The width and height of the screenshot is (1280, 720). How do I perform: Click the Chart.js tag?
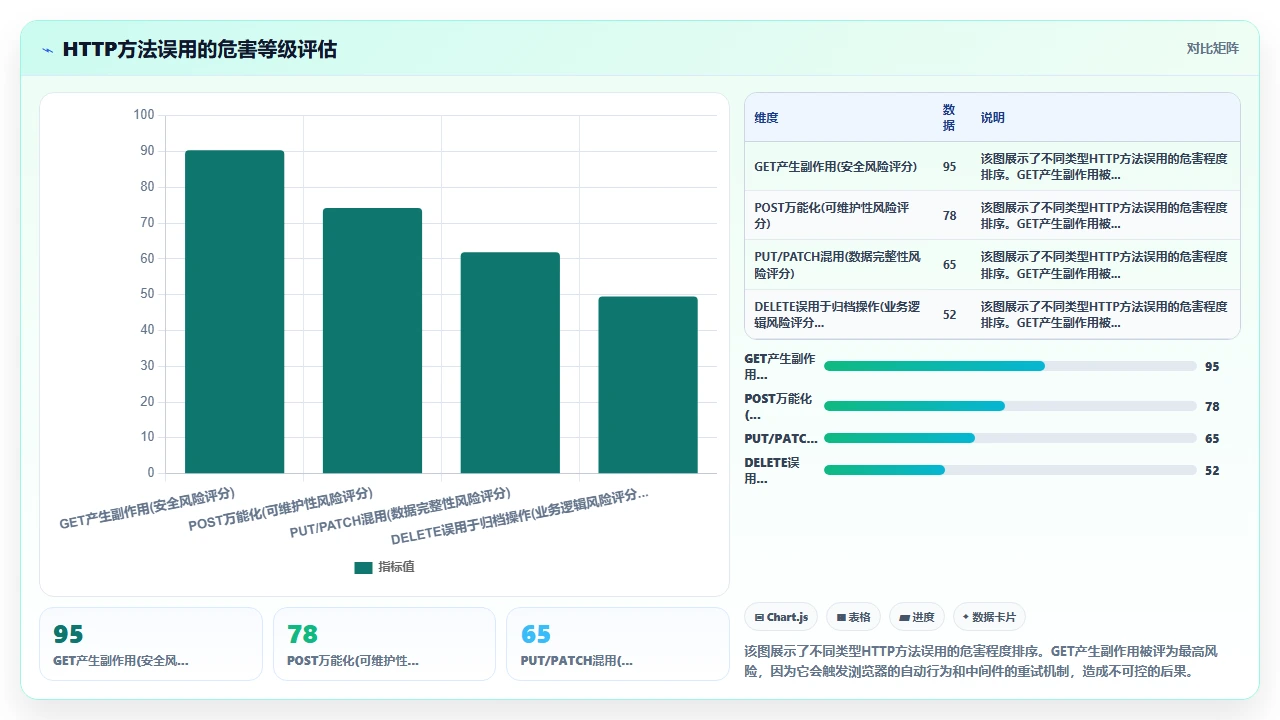click(x=782, y=617)
